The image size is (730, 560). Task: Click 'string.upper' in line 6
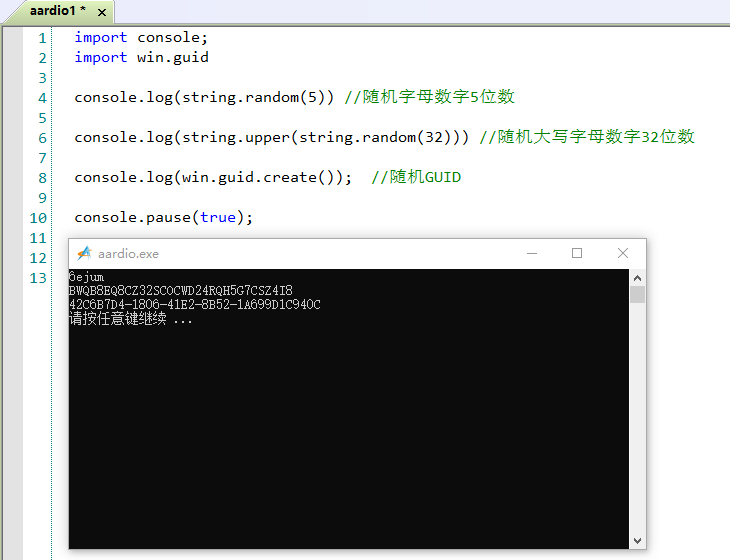(x=236, y=137)
